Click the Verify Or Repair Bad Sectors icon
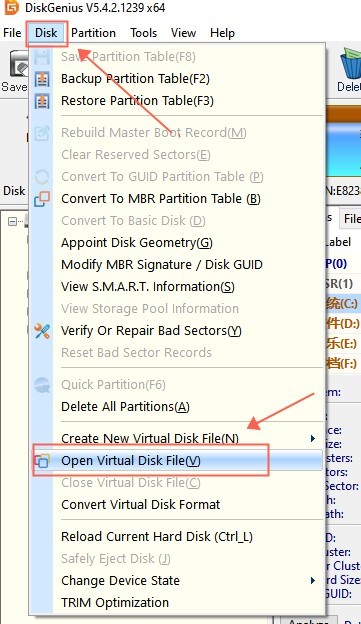The image size is (361, 624). point(42,331)
